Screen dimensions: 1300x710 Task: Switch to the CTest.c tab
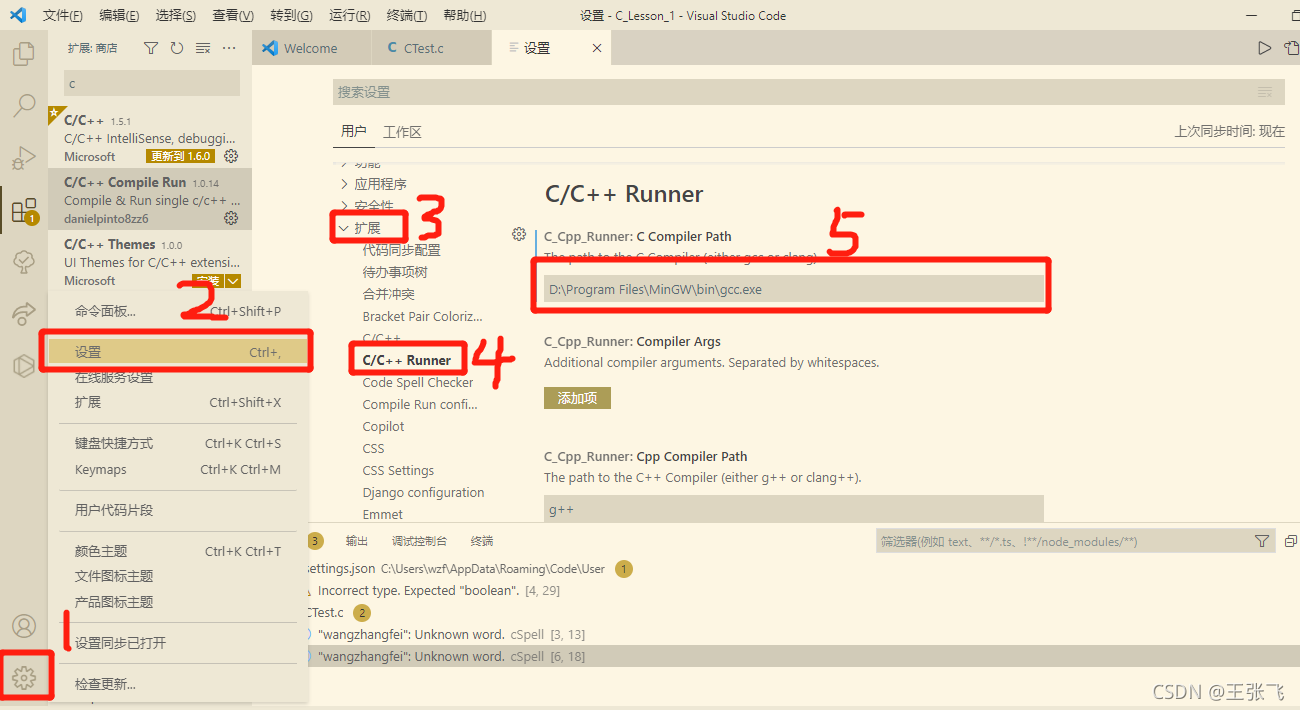tap(431, 48)
